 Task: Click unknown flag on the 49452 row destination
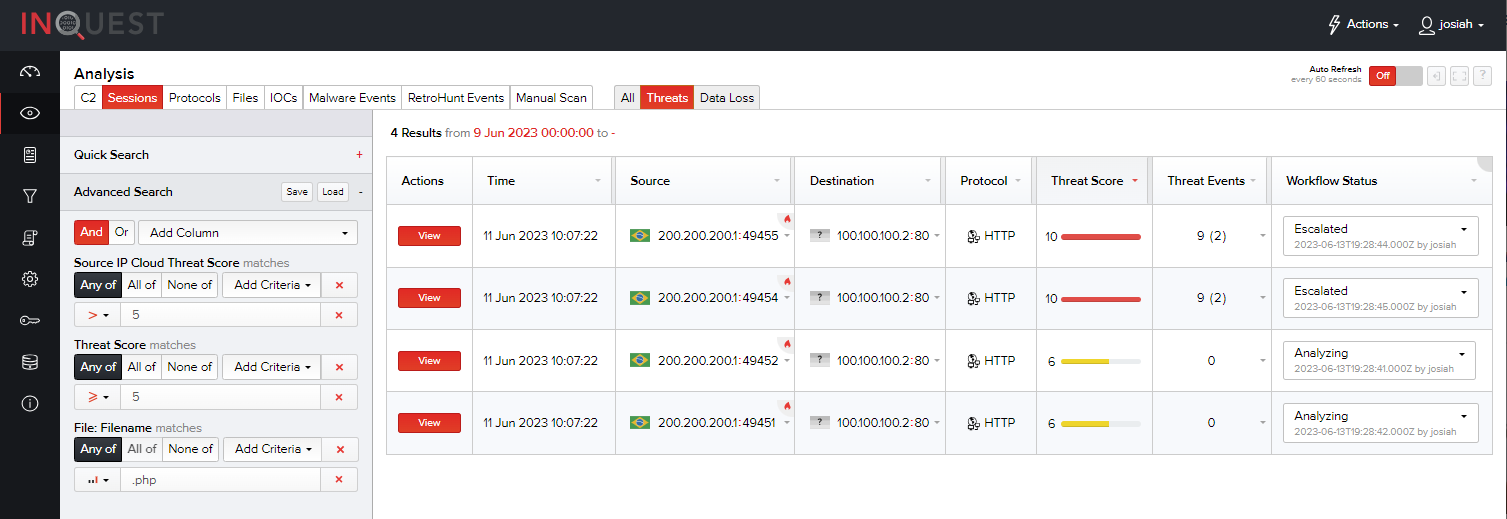820,361
